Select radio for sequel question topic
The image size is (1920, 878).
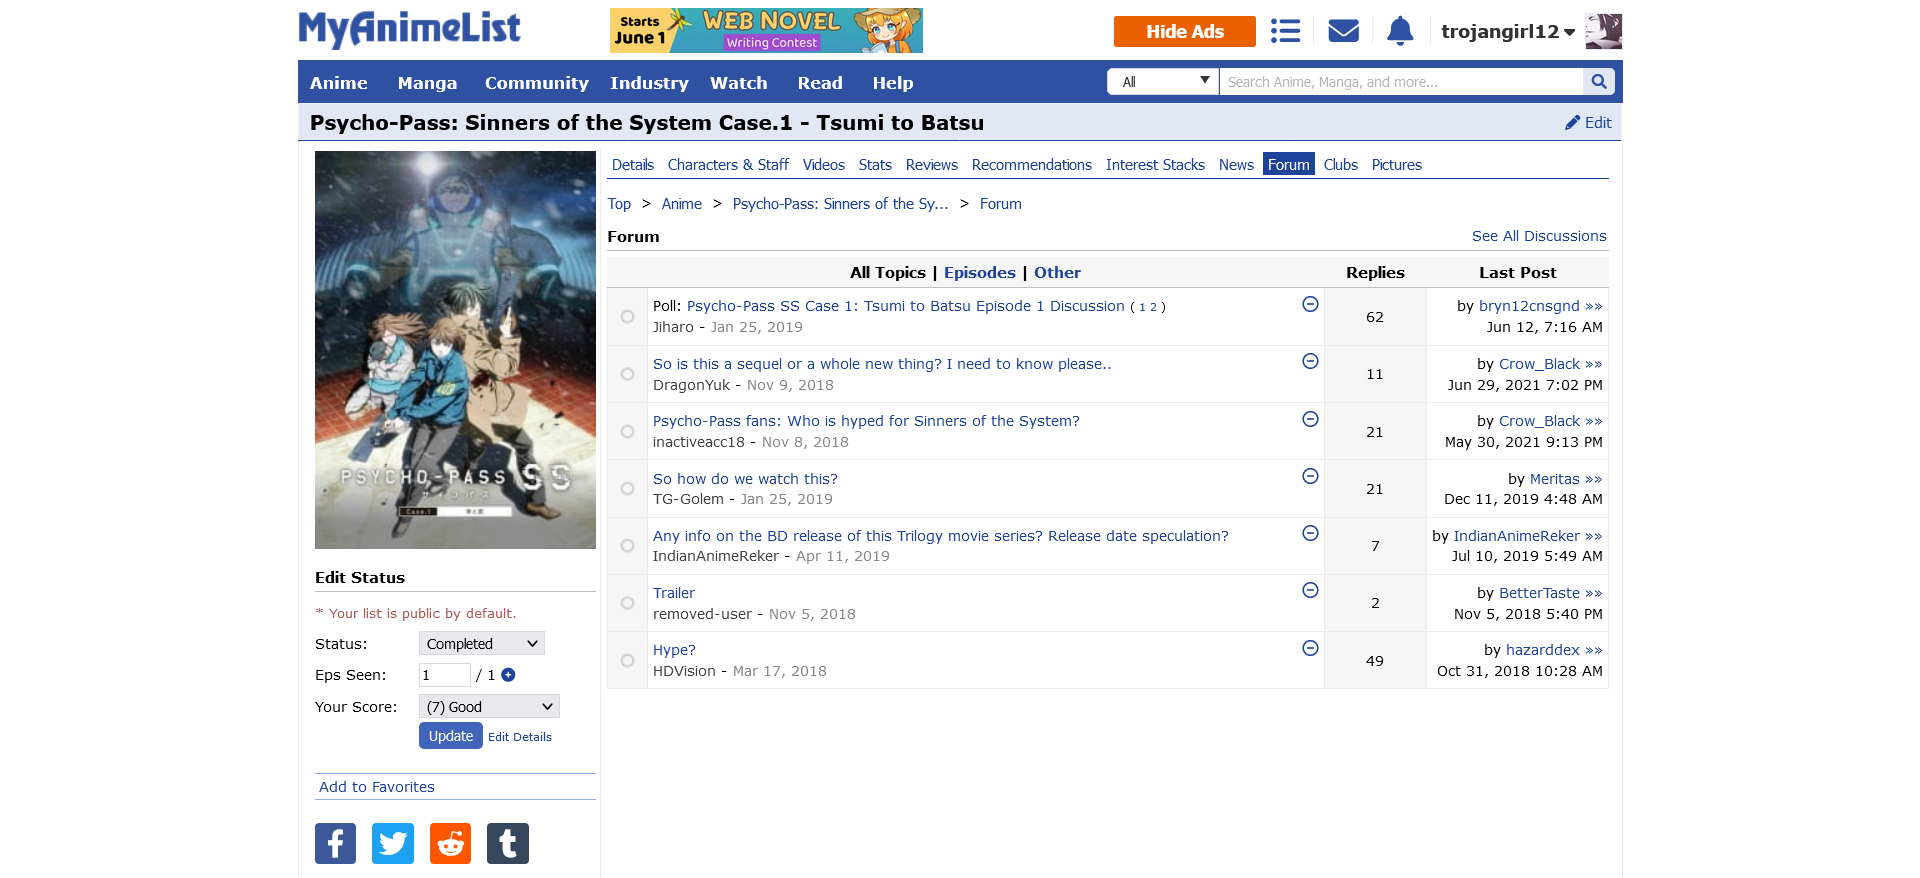pyautogui.click(x=627, y=374)
